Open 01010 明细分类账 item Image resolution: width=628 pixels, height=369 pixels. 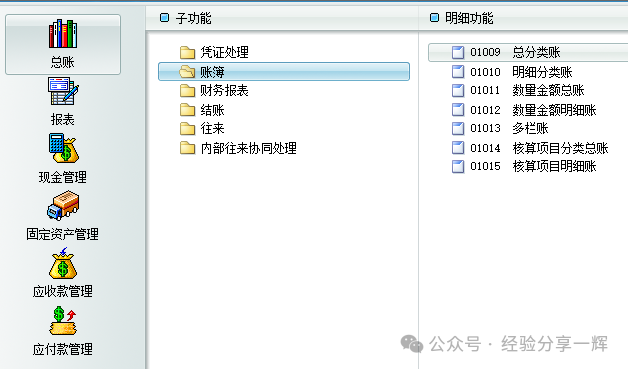click(x=512, y=72)
